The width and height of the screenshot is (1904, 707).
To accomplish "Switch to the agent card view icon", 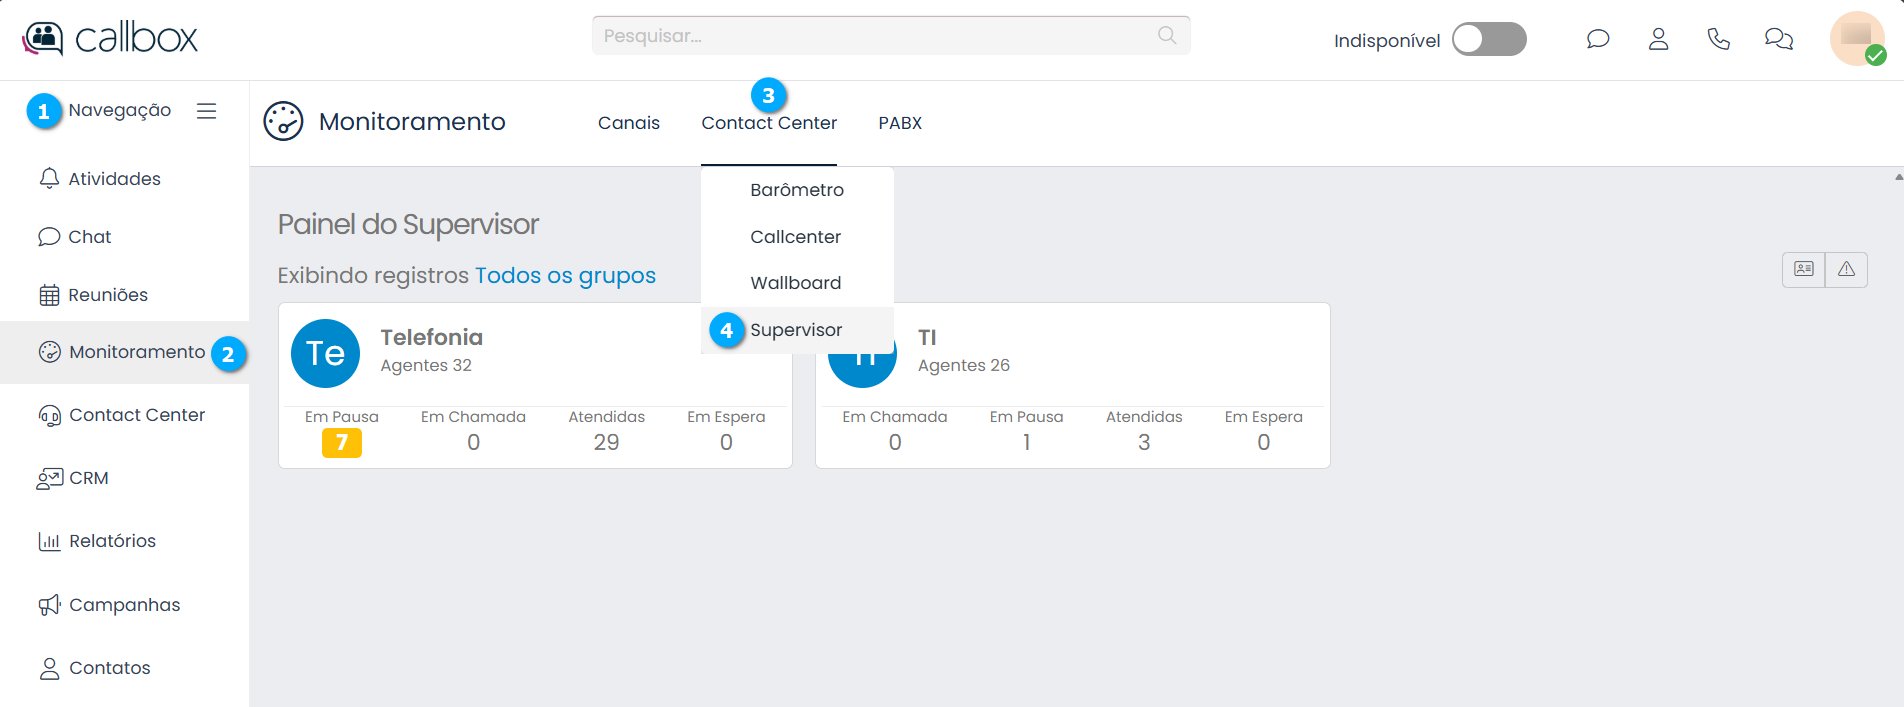I will click(1803, 269).
